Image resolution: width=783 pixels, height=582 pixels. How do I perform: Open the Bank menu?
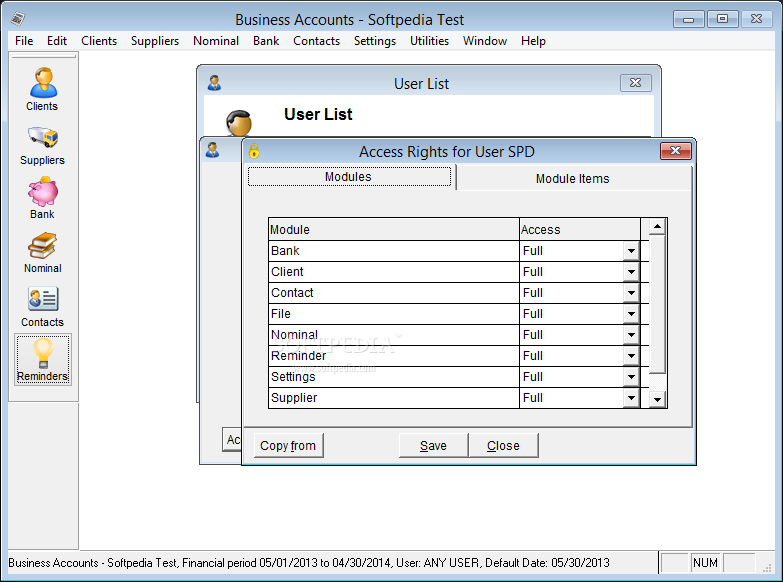coord(266,41)
